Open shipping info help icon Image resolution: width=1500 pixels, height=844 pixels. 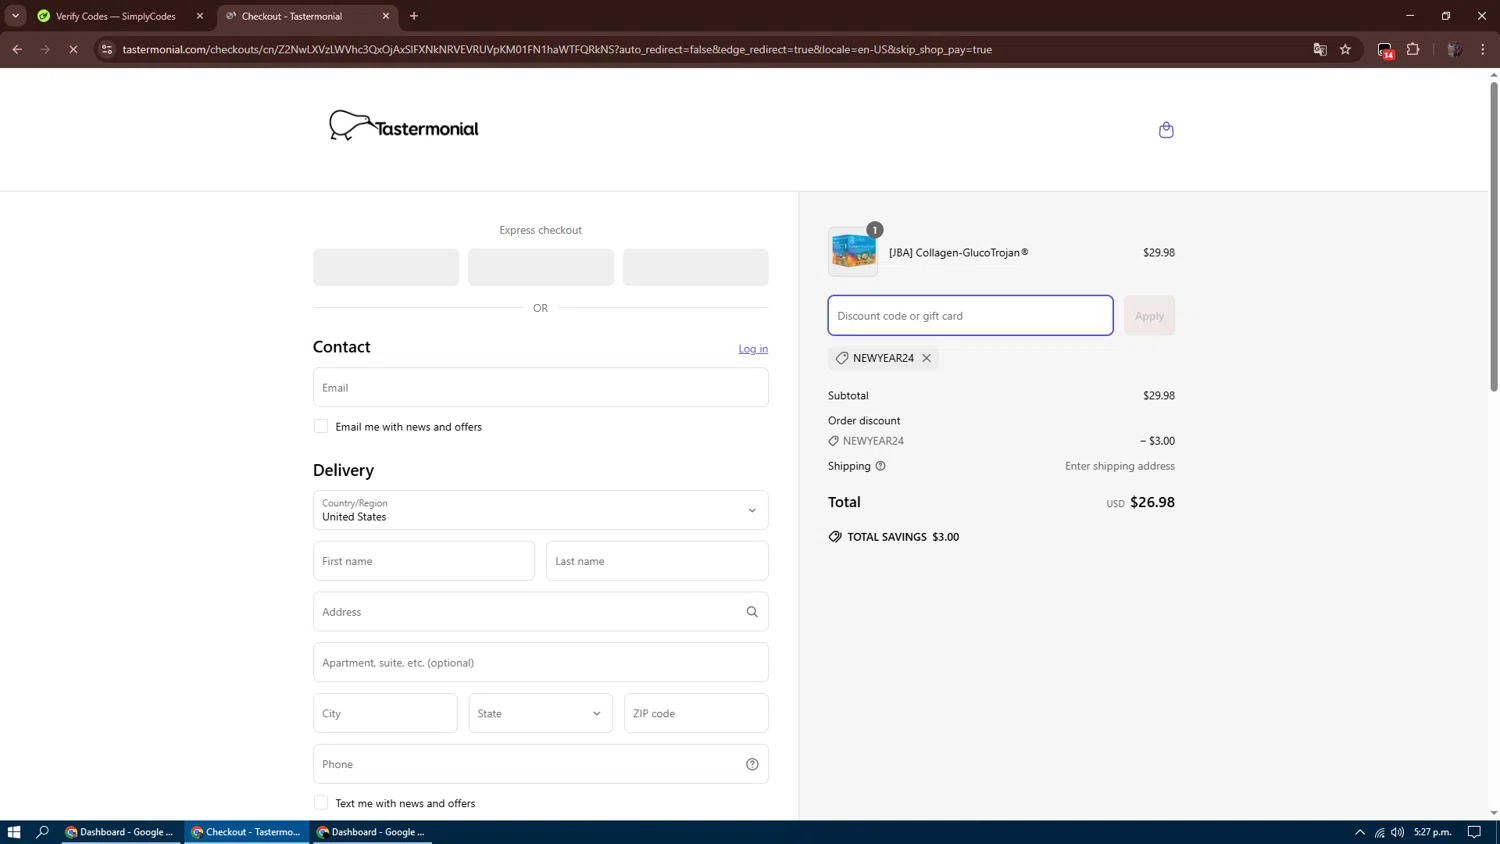coord(880,466)
